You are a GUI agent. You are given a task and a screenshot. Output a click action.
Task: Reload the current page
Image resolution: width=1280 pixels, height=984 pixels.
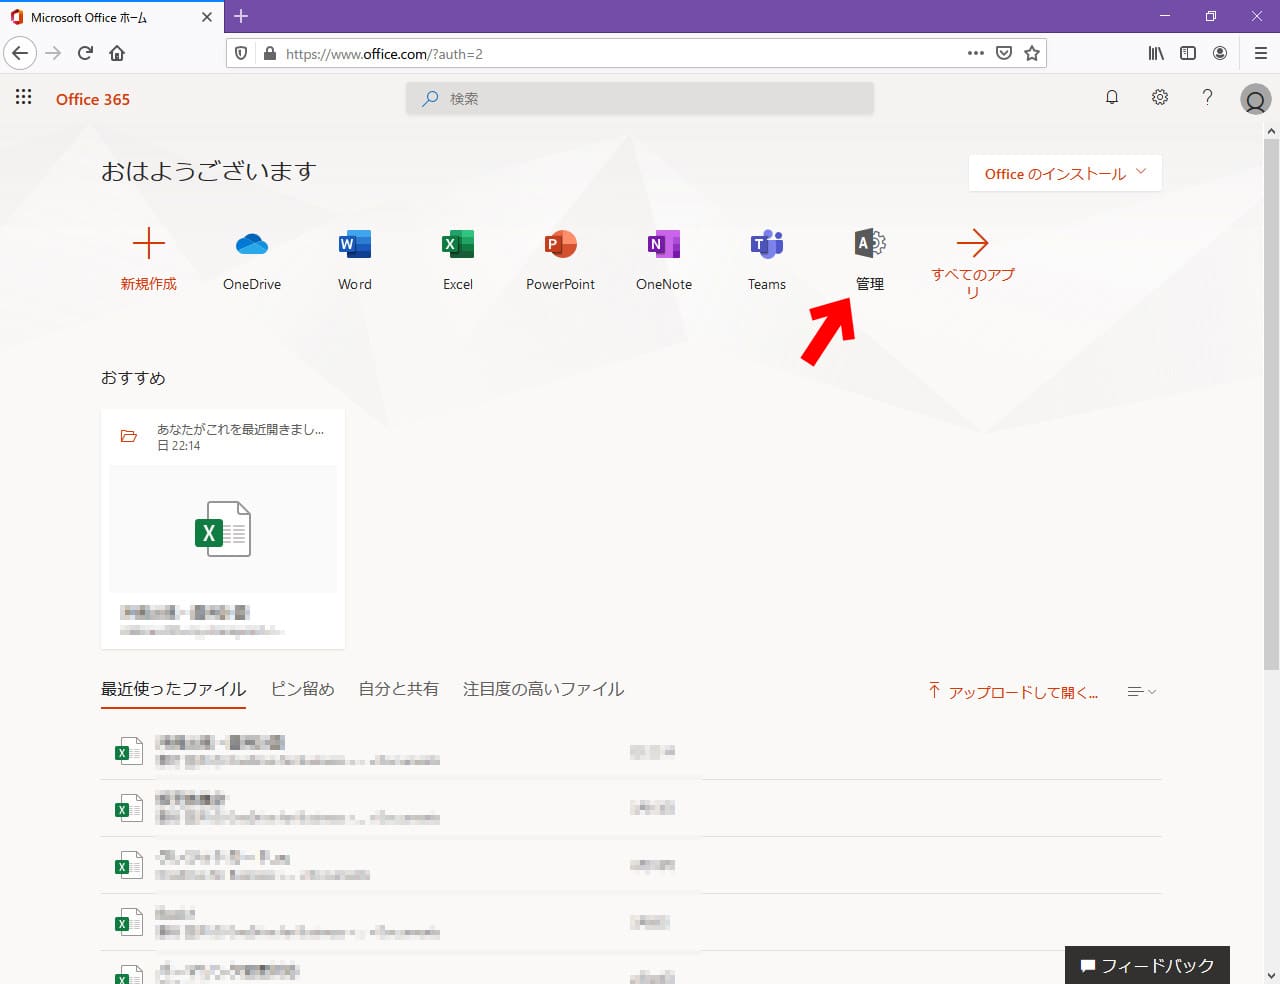(x=85, y=53)
